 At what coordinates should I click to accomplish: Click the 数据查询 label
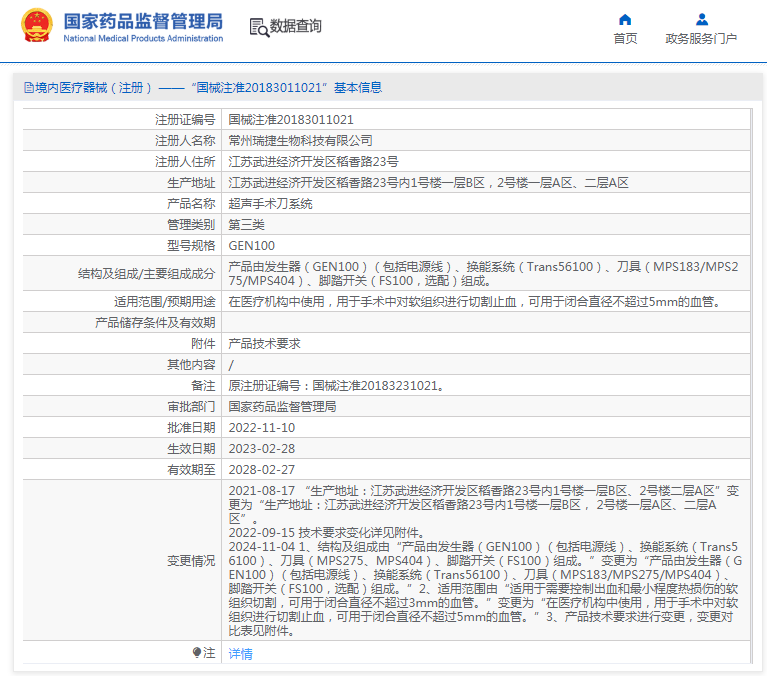pos(295,26)
